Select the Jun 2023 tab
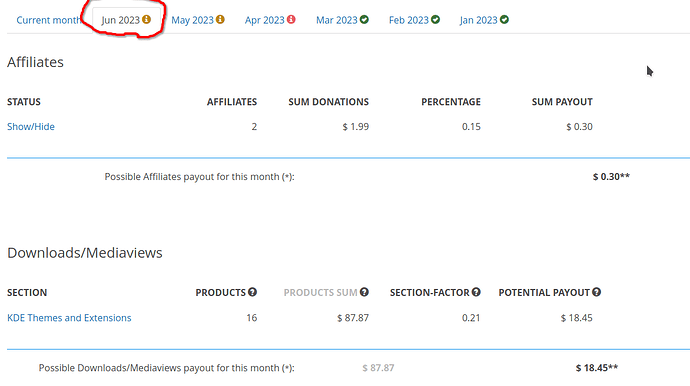This screenshot has height=386, width=690. [126, 20]
